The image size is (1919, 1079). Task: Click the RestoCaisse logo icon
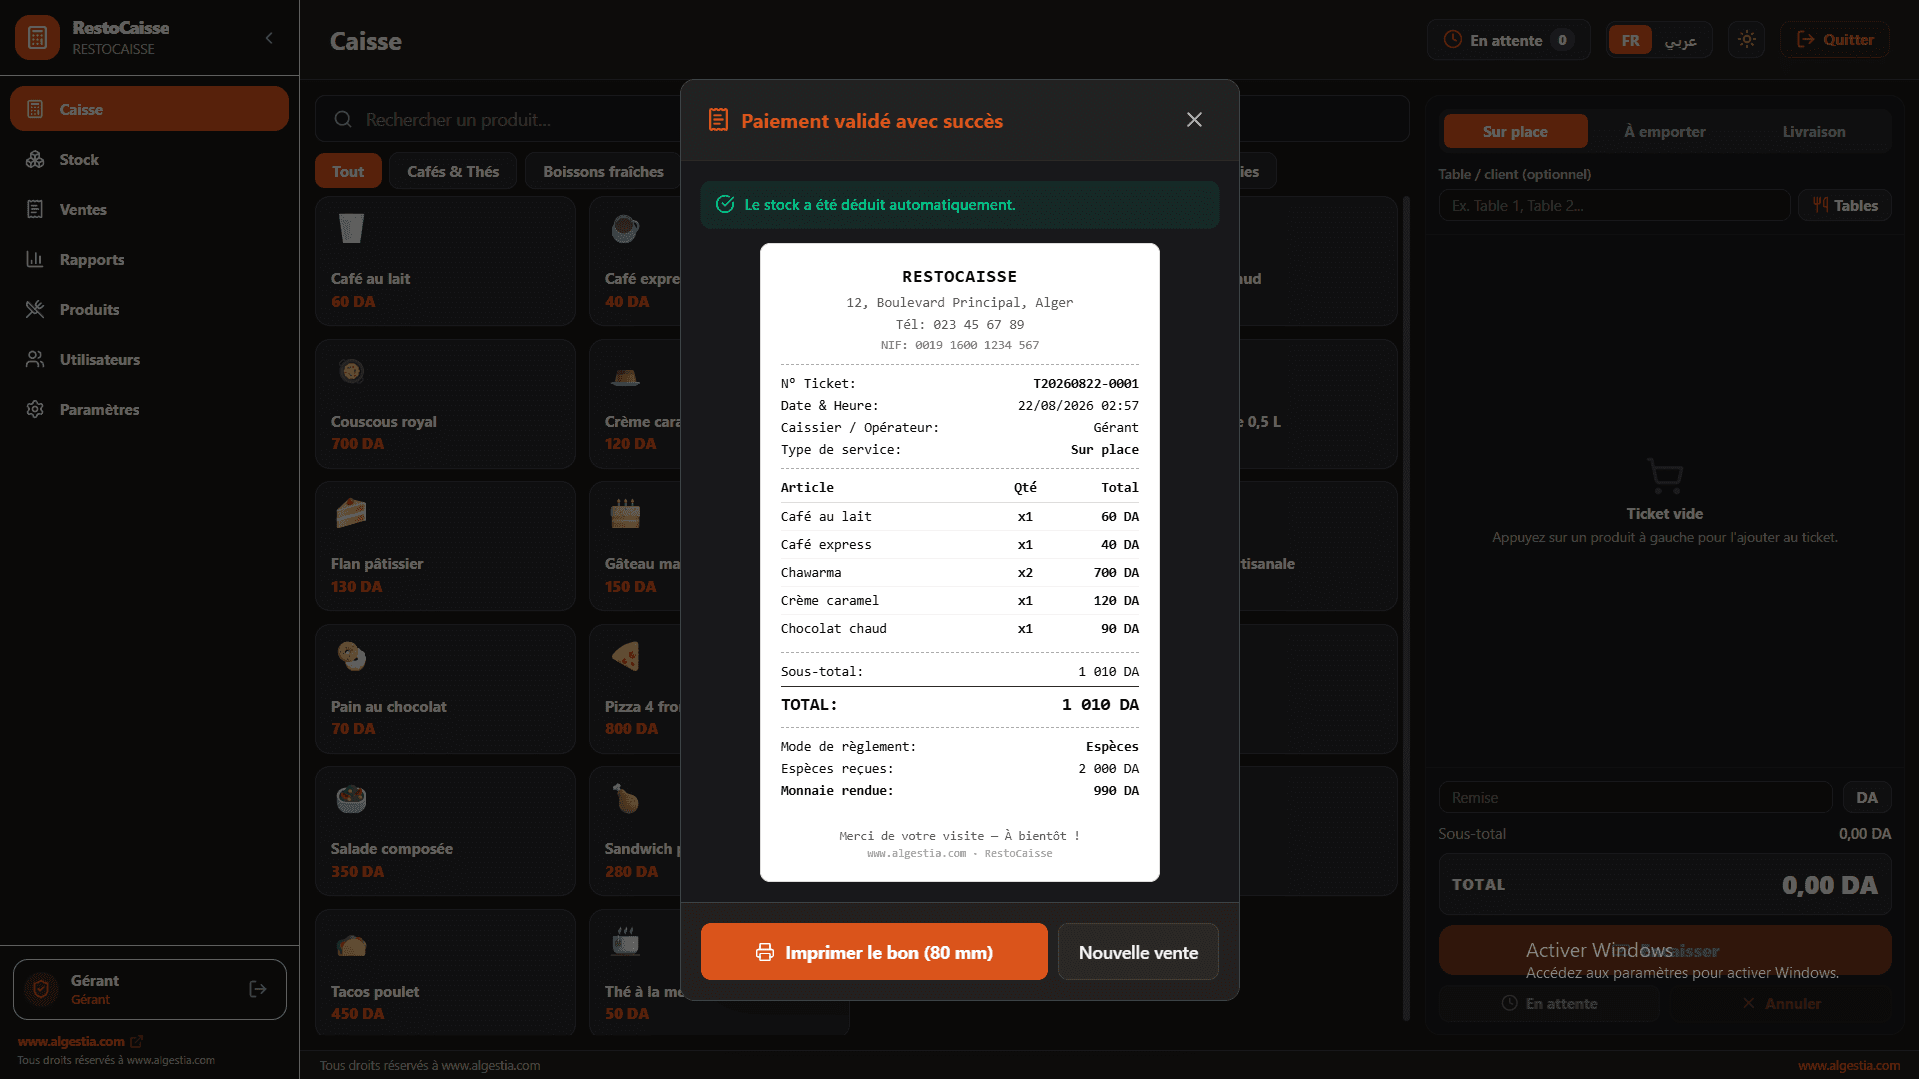(x=38, y=38)
